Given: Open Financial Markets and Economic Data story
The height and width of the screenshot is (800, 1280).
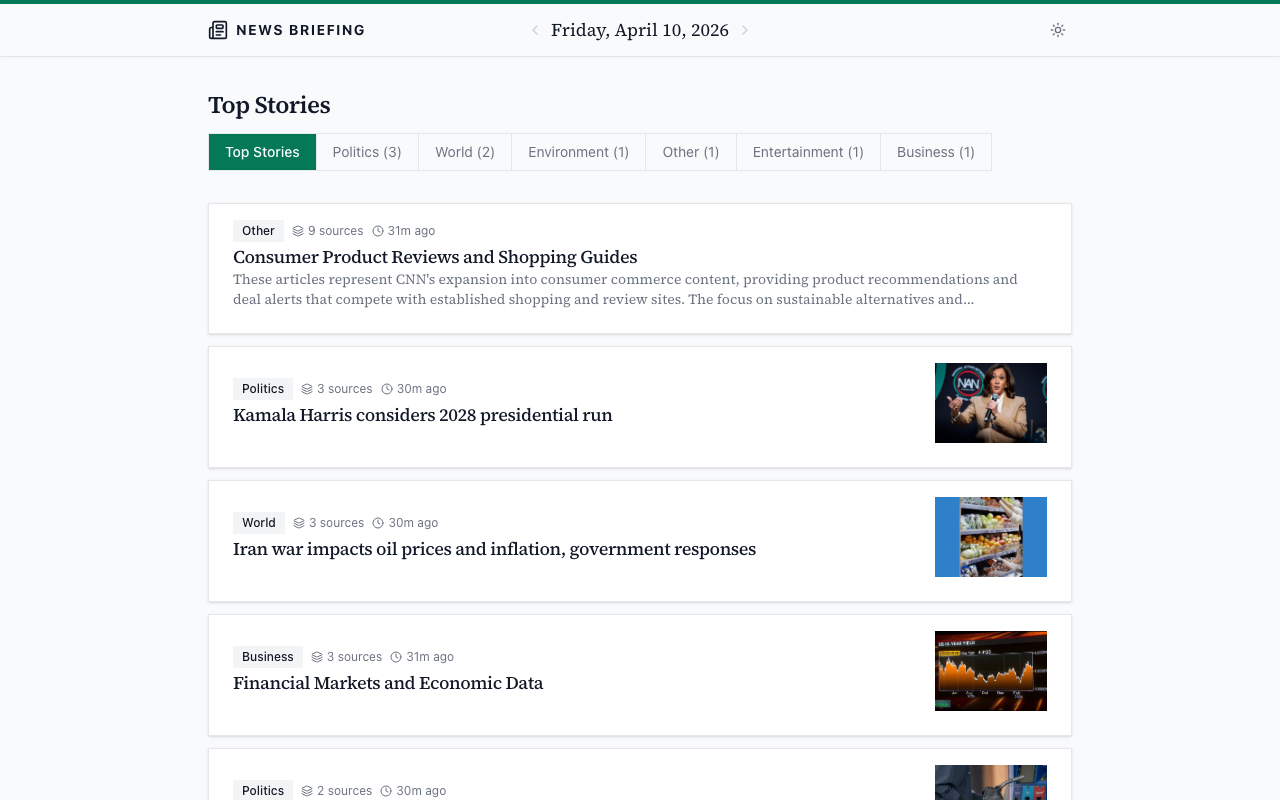Looking at the screenshot, I should pos(388,683).
